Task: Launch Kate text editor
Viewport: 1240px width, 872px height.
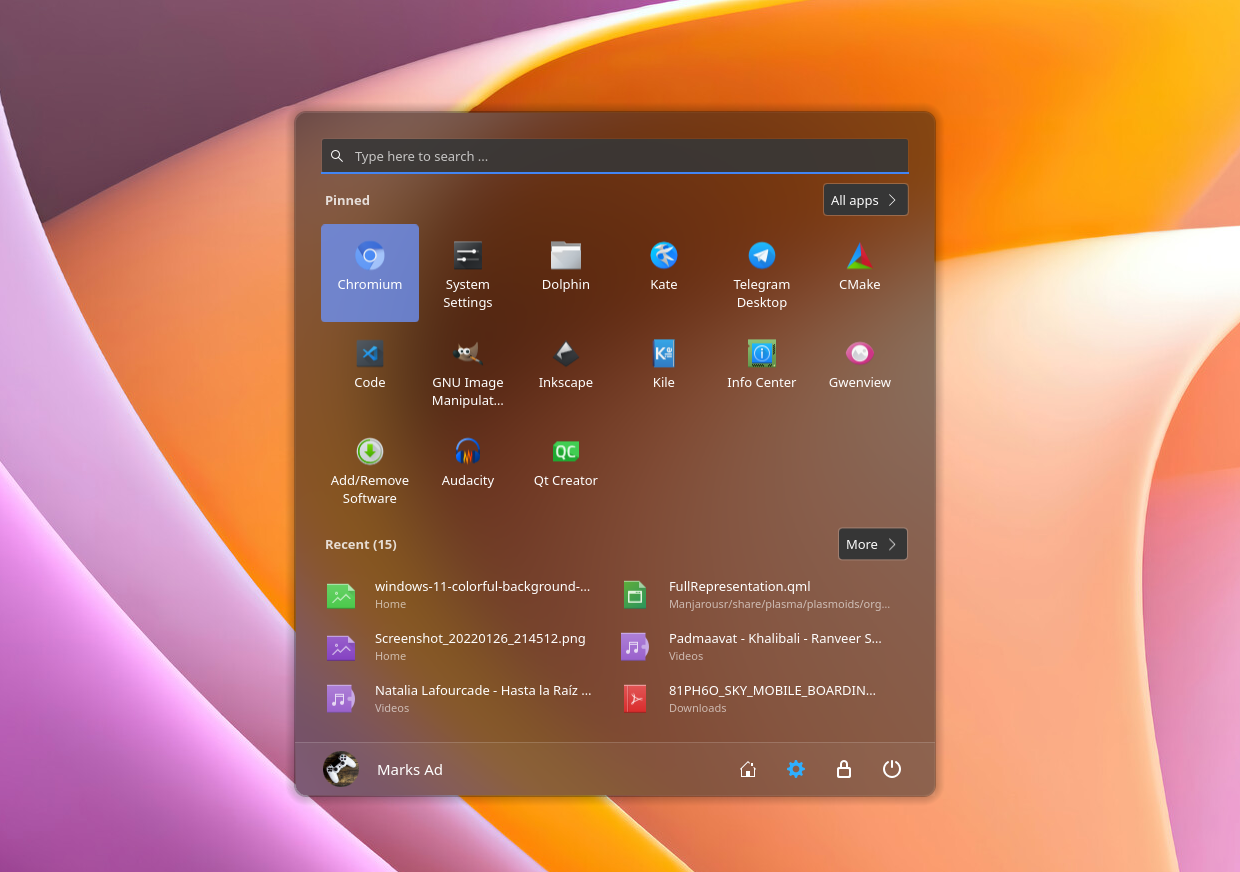Action: [664, 272]
